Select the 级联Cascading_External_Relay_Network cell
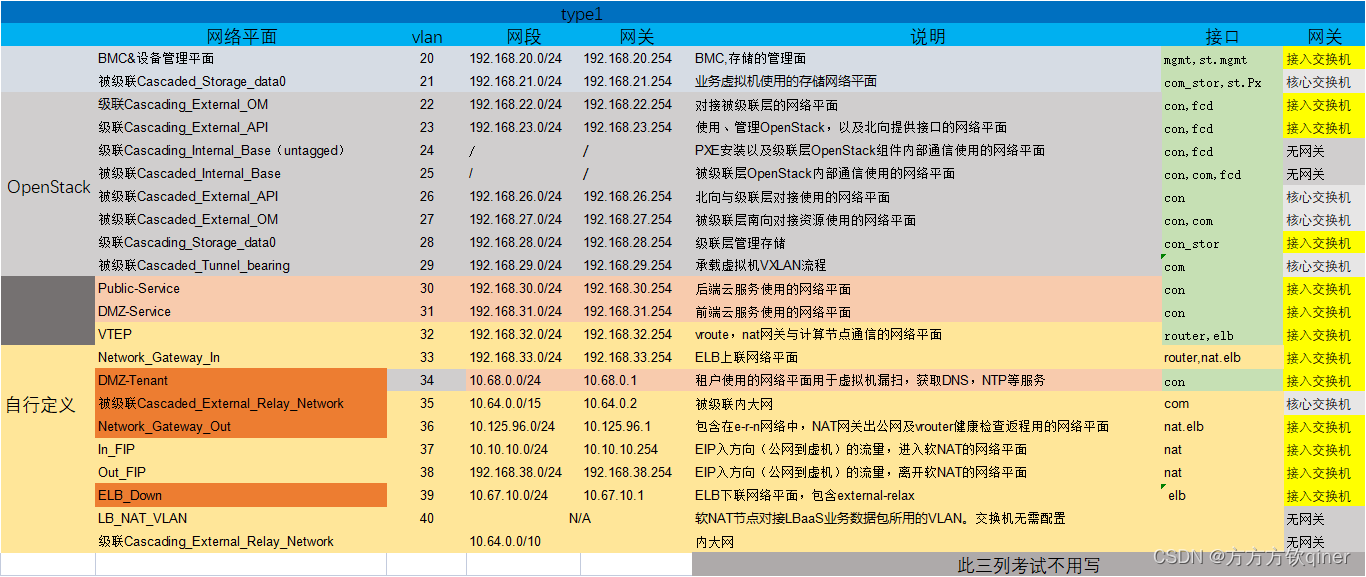The image size is (1366, 577). (242, 542)
